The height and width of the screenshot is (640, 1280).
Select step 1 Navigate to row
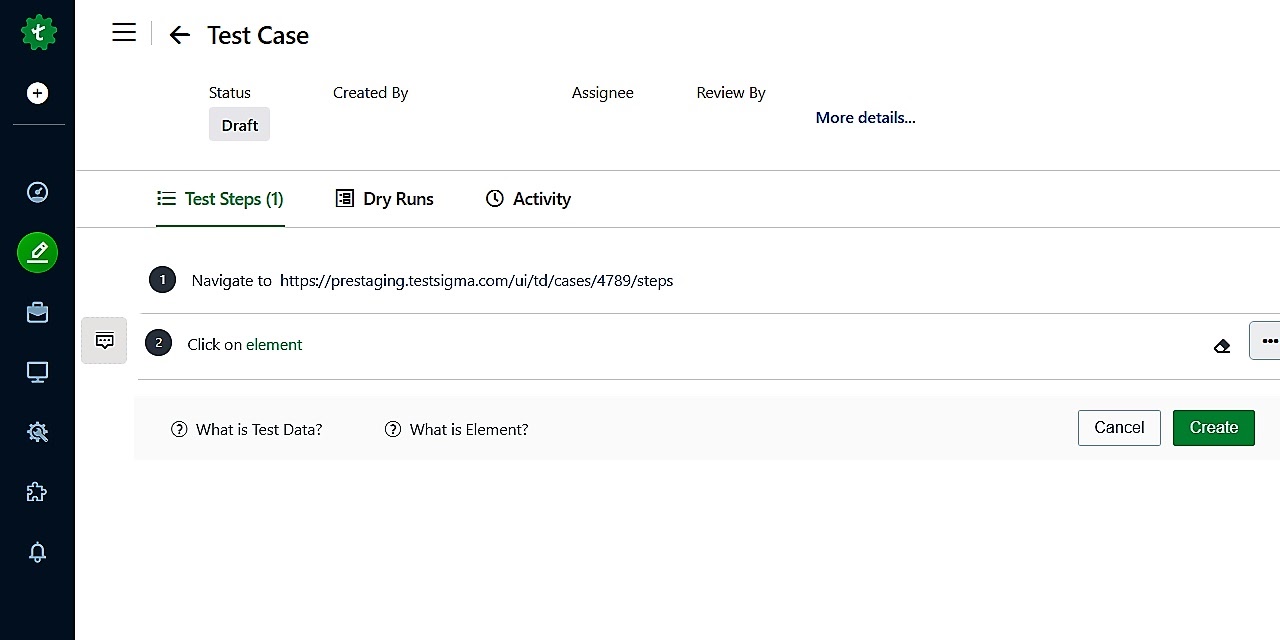[709, 280]
